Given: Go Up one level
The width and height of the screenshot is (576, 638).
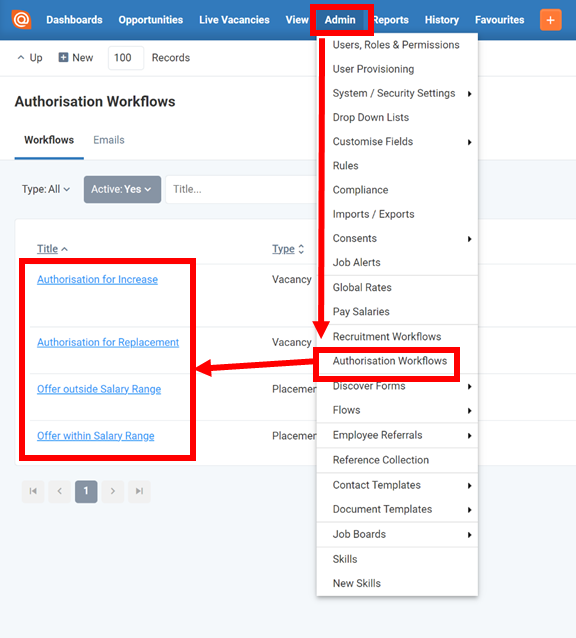Looking at the screenshot, I should 30,58.
